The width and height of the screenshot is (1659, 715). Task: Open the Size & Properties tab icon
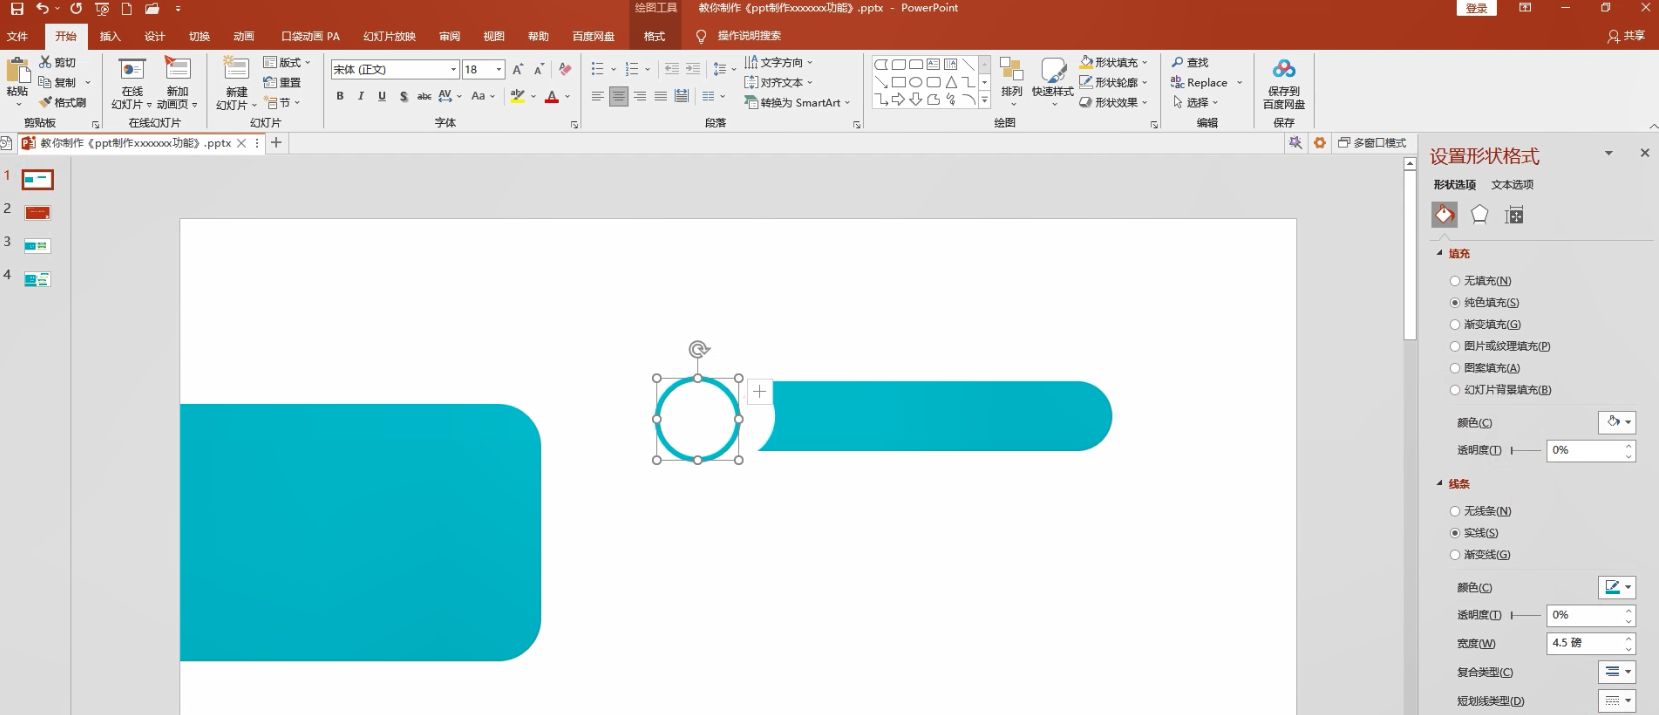tap(1514, 215)
